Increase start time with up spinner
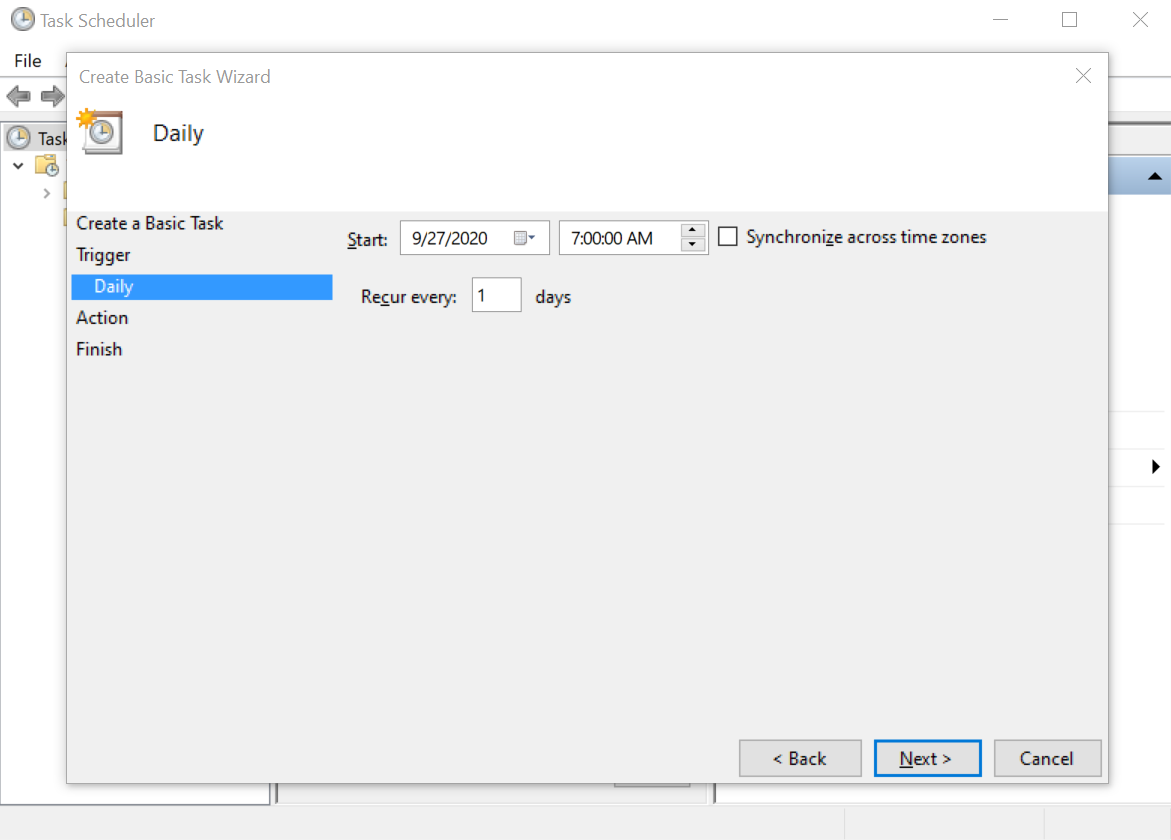 coord(693,230)
